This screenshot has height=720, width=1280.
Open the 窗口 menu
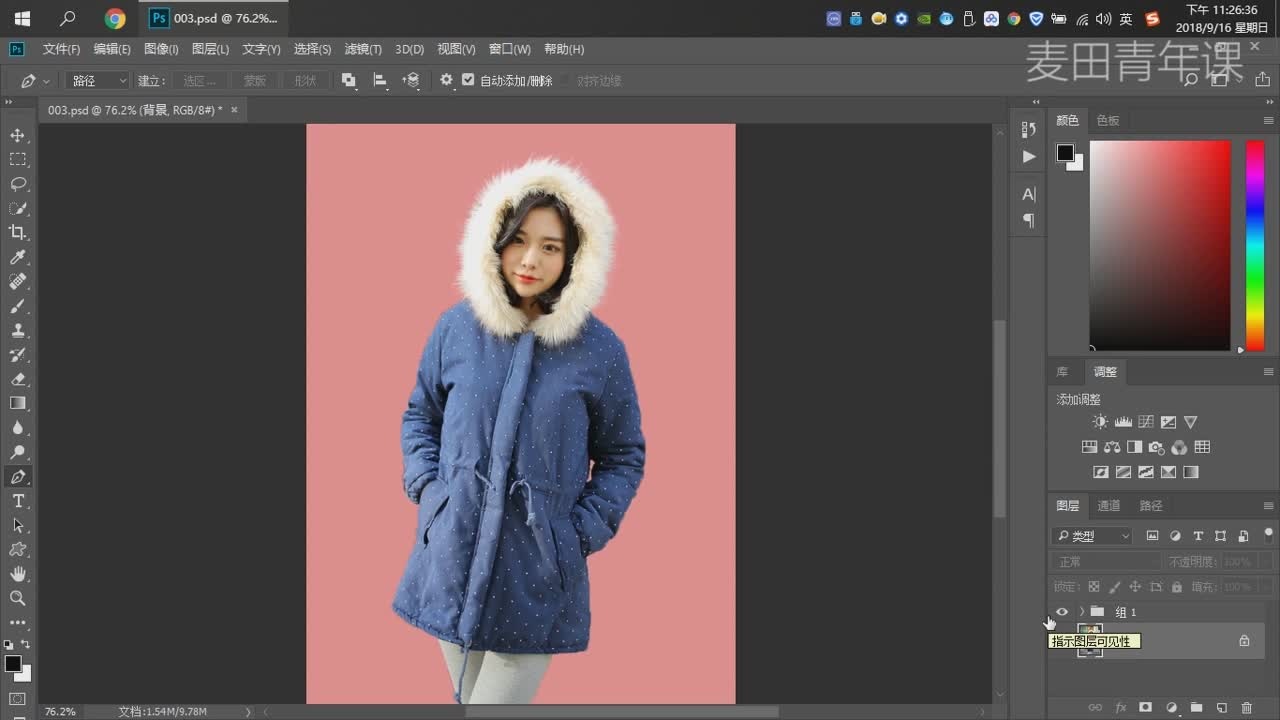pos(509,49)
